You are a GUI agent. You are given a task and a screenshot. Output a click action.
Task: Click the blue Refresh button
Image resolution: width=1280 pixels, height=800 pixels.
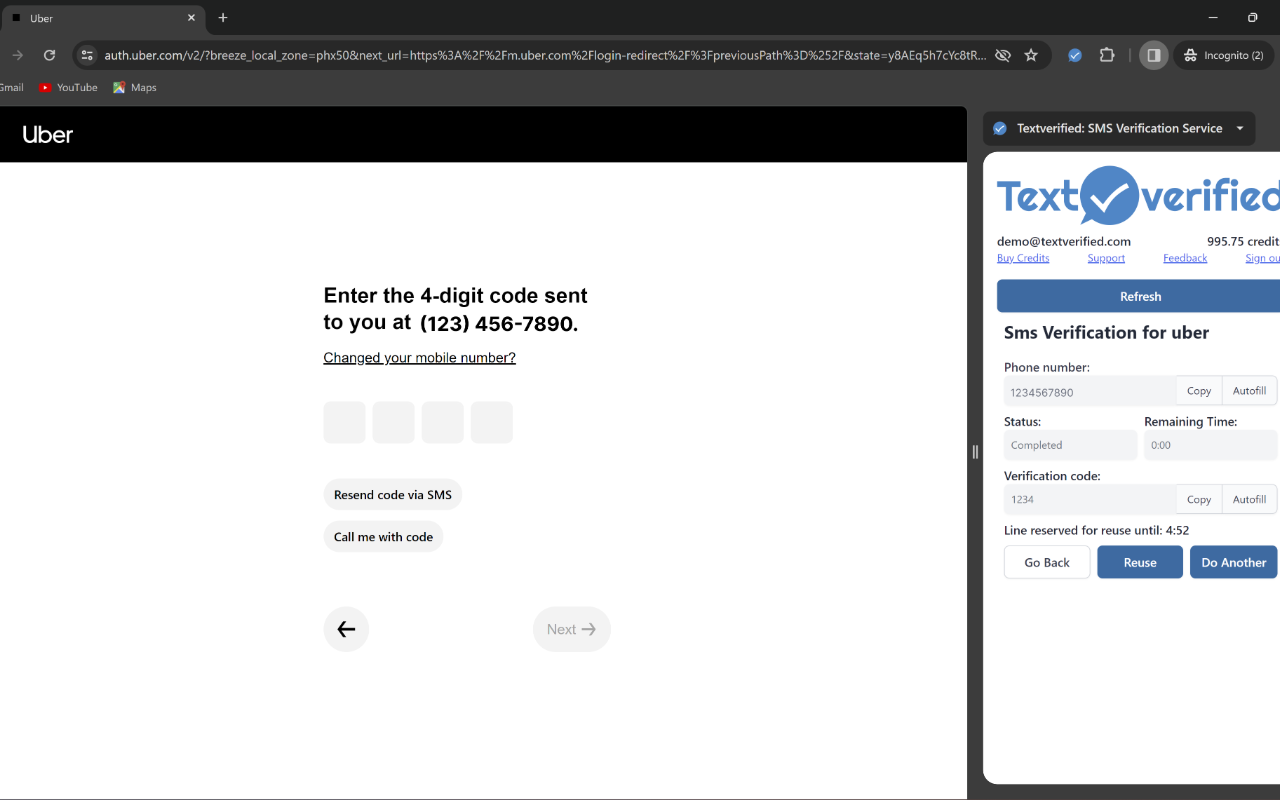coord(1139,296)
